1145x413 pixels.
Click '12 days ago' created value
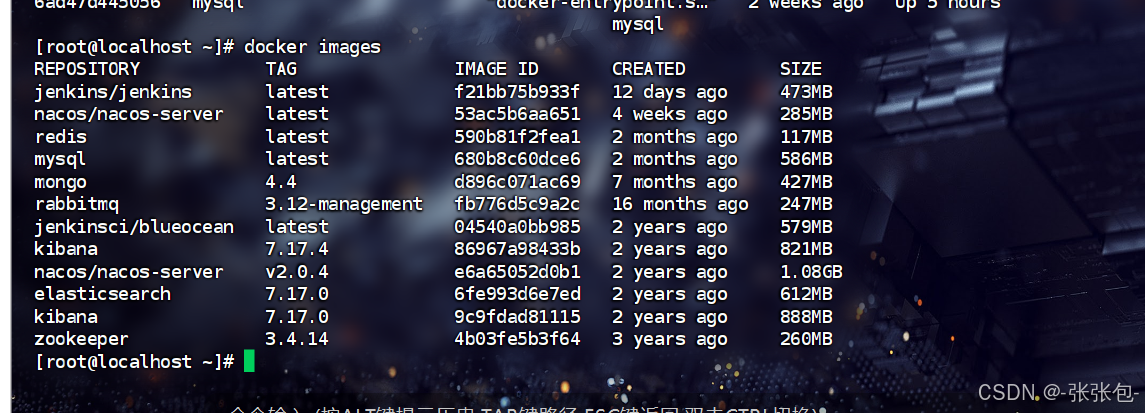click(670, 92)
